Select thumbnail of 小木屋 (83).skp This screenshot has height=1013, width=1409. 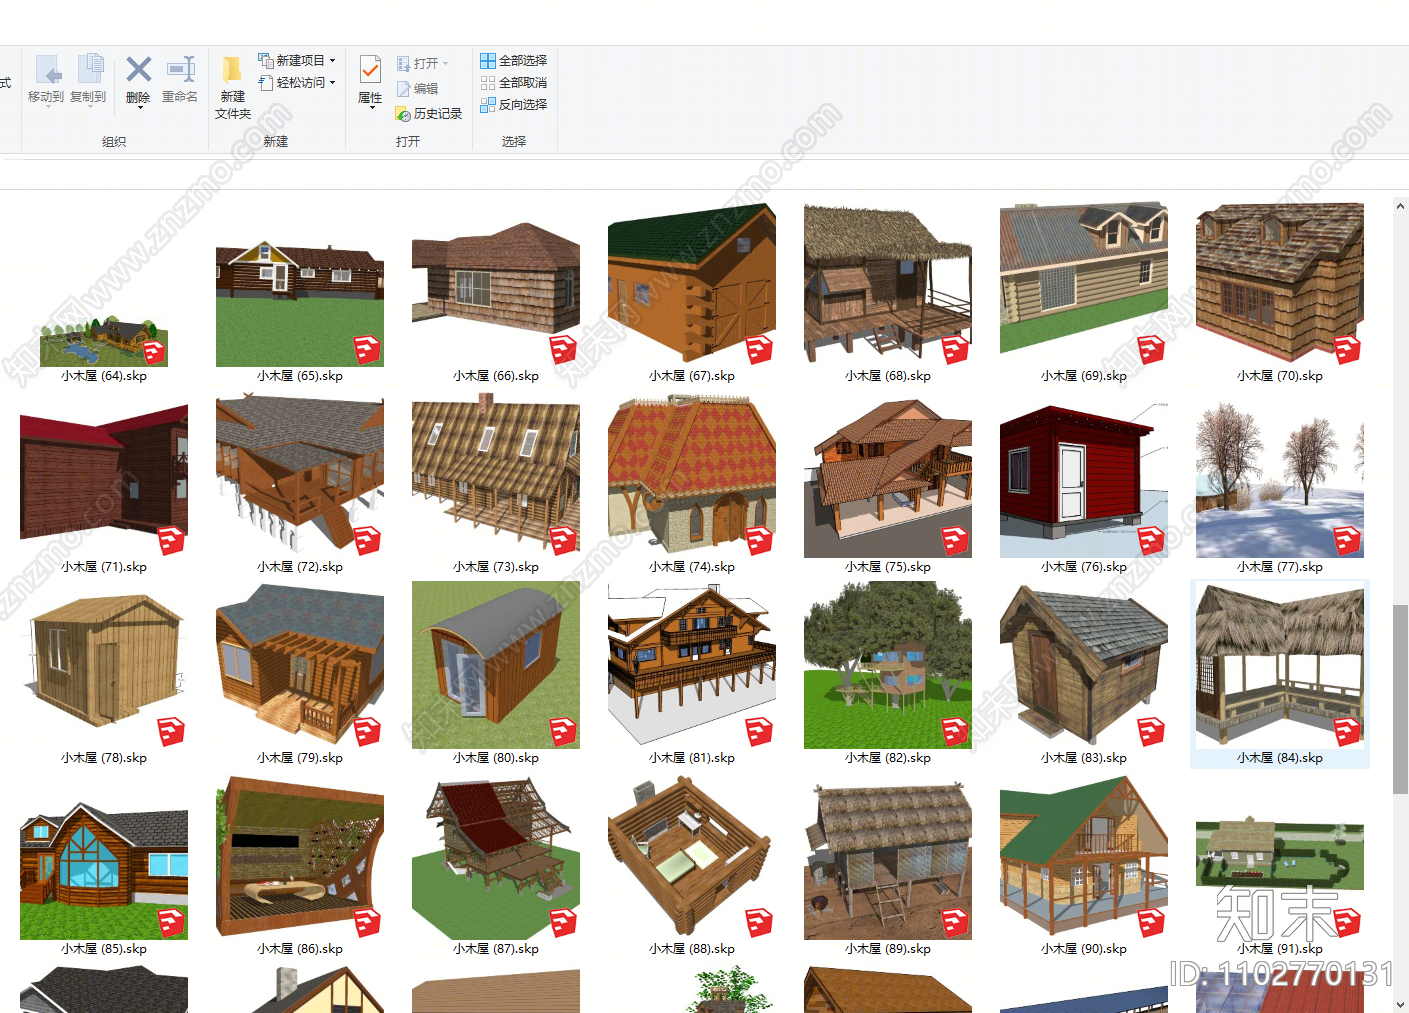pyautogui.click(x=1084, y=666)
